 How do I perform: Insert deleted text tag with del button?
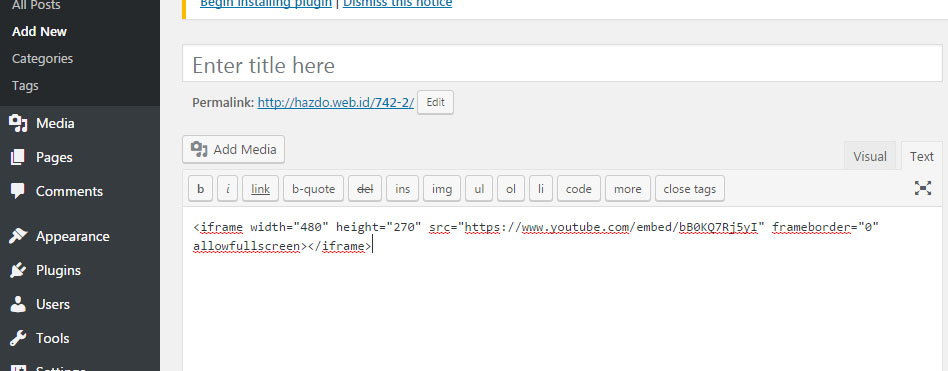tap(365, 189)
